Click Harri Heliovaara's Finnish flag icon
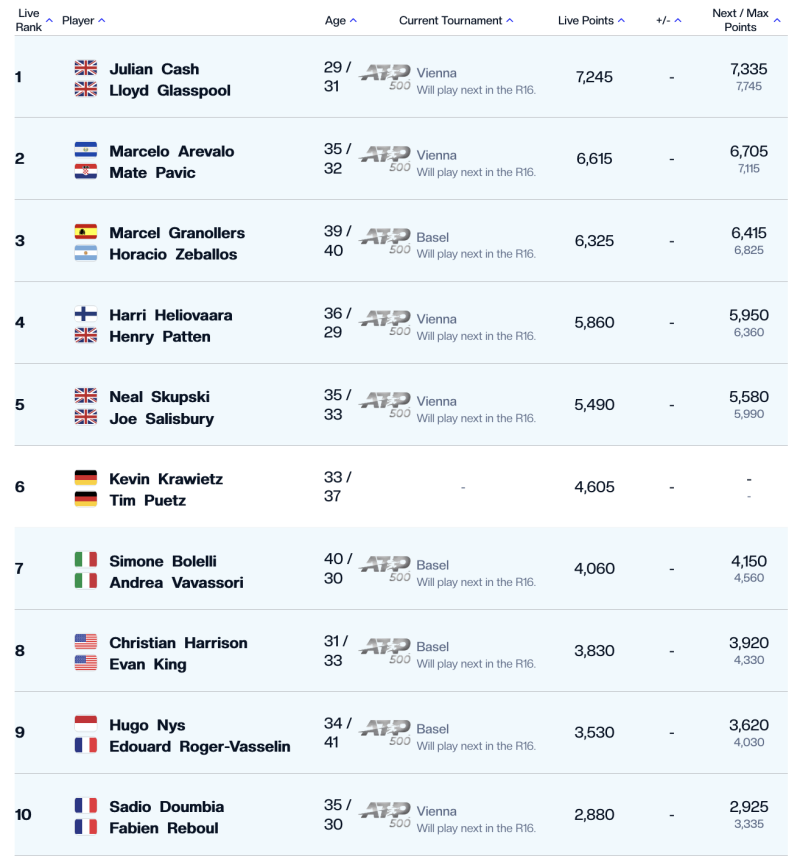The image size is (800, 865). [x=86, y=314]
